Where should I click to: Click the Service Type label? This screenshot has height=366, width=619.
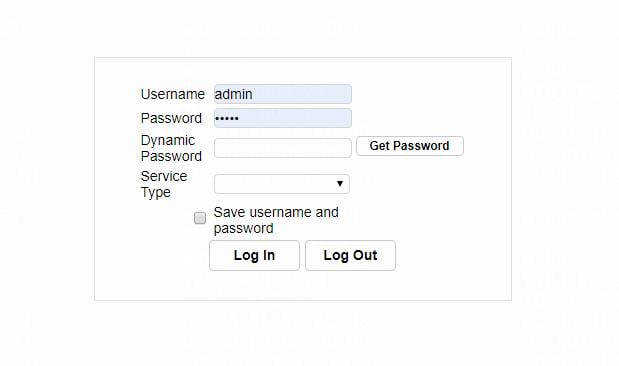[x=164, y=184]
